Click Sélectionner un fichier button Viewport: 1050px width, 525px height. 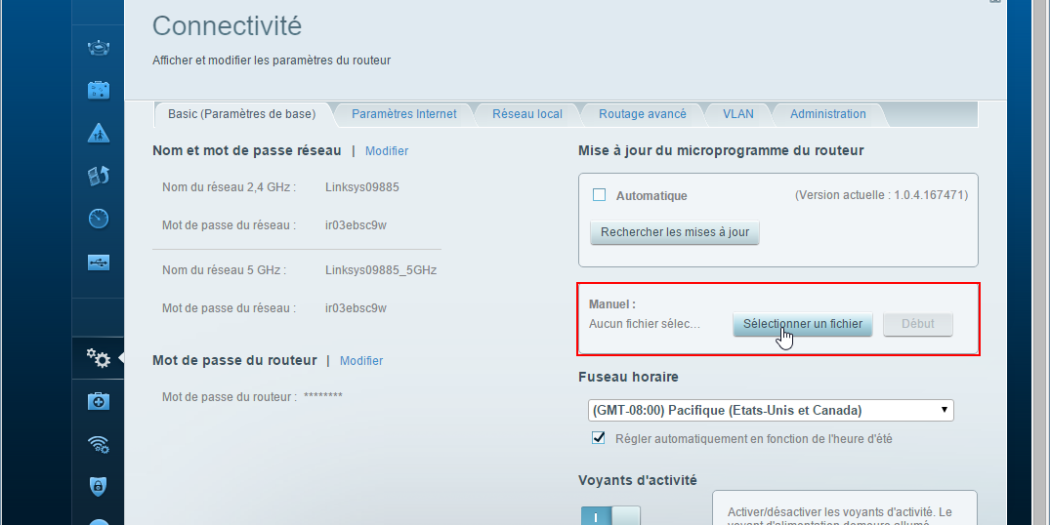[803, 324]
